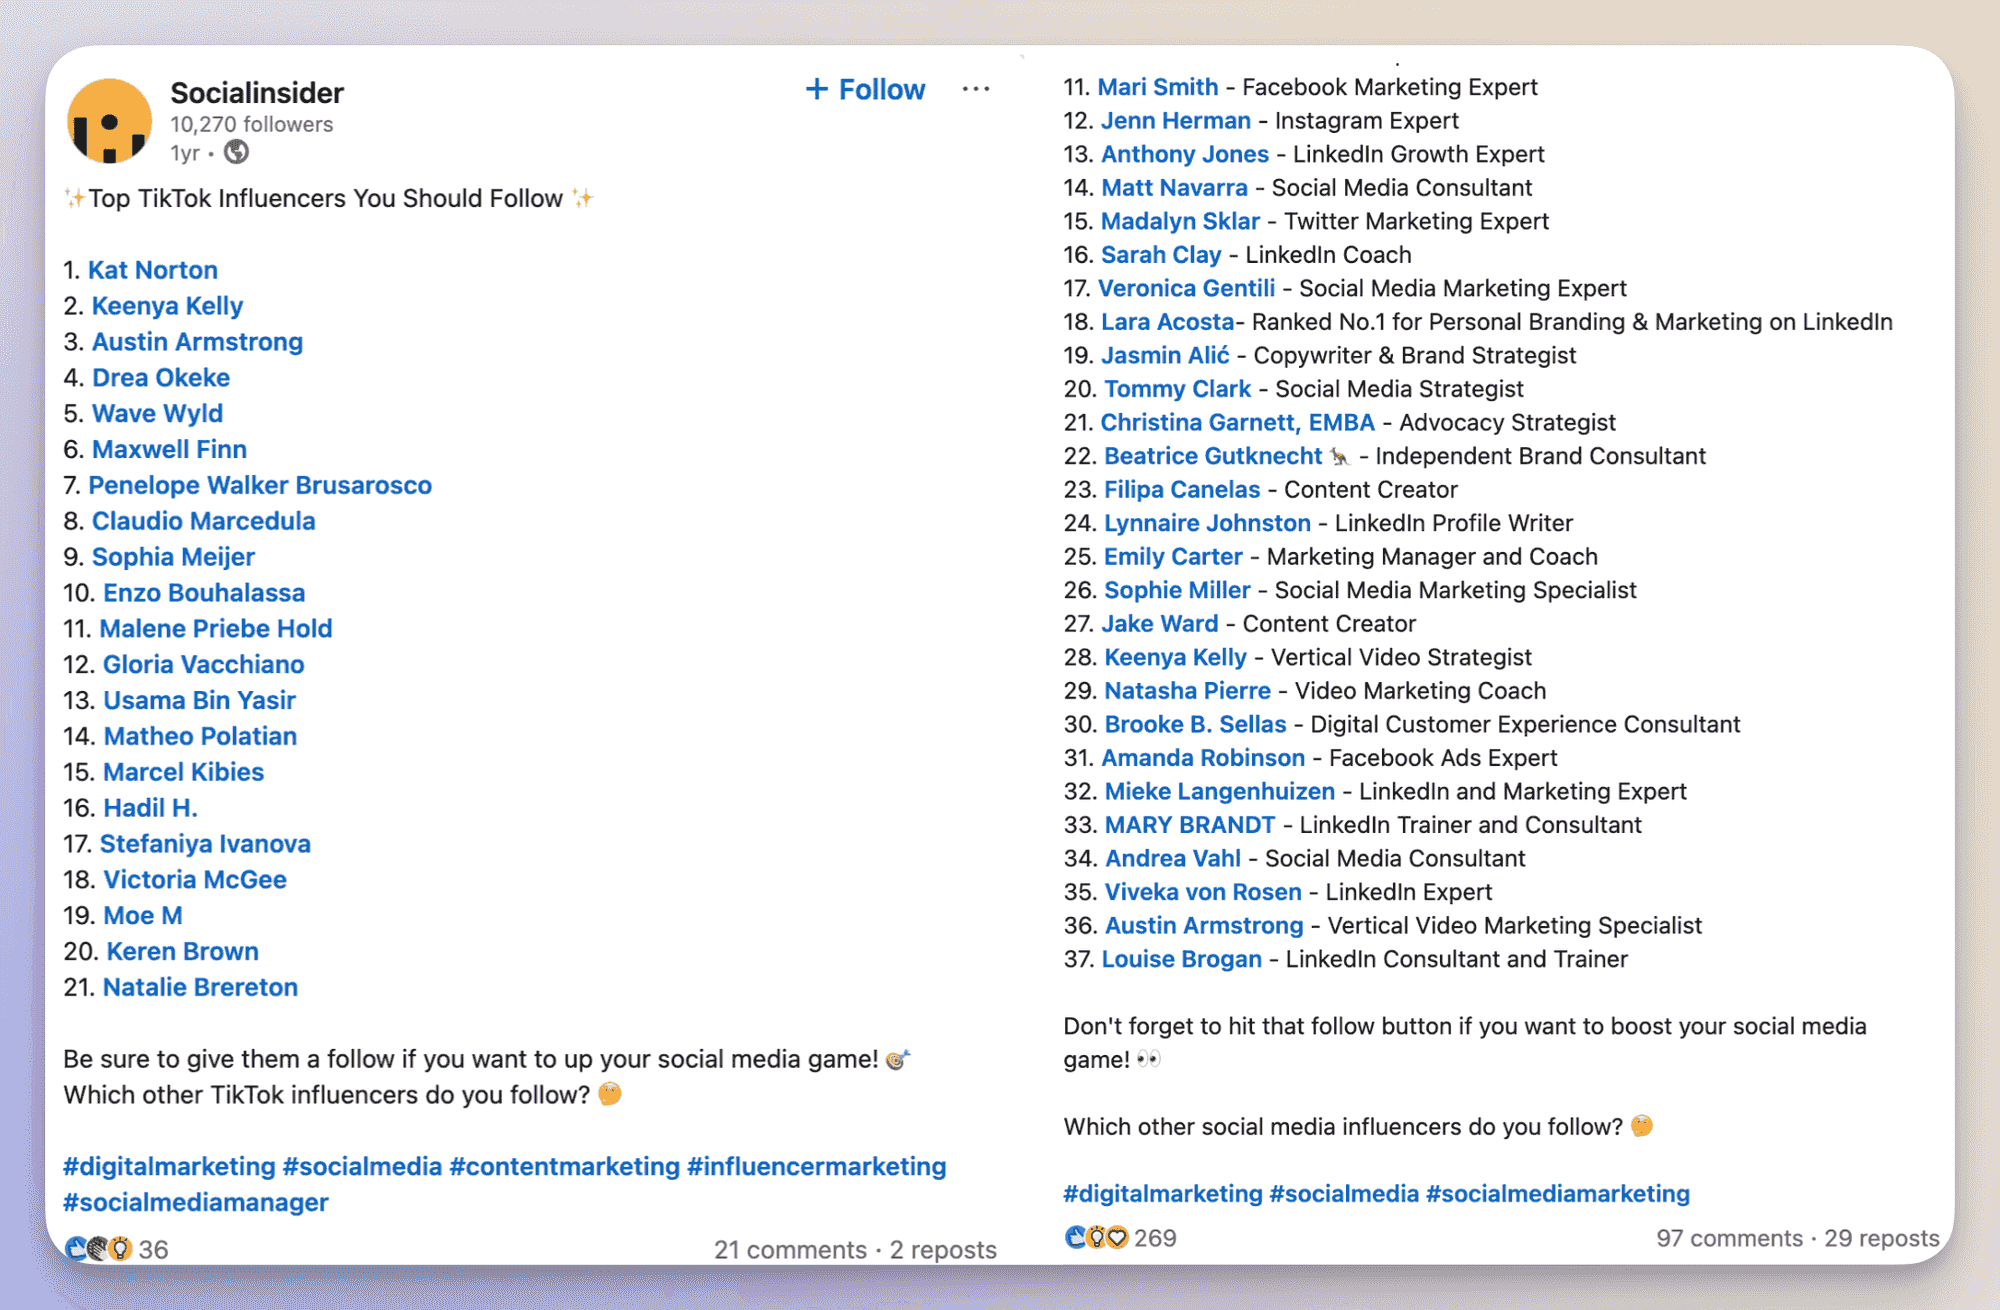This screenshot has width=2000, height=1310.
Task: Click Tommy Clark's name
Action: [1178, 389]
